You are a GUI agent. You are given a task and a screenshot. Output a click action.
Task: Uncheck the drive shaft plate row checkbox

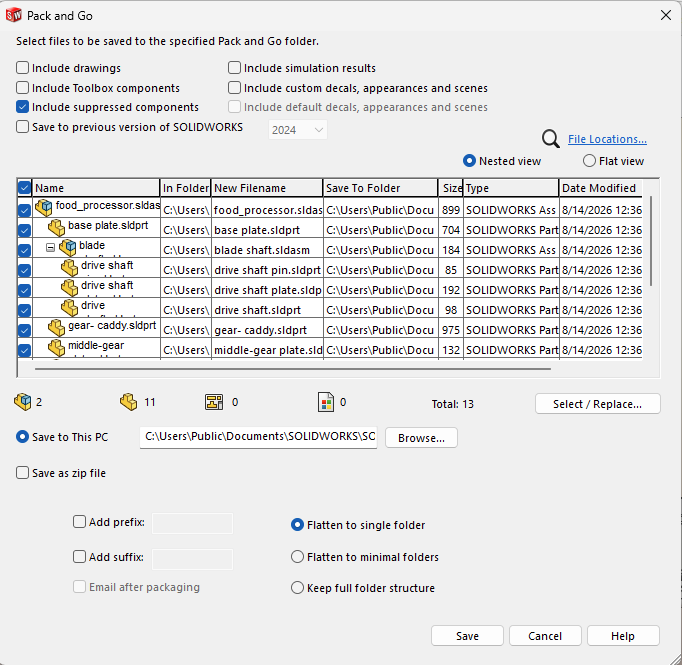pyautogui.click(x=24, y=291)
